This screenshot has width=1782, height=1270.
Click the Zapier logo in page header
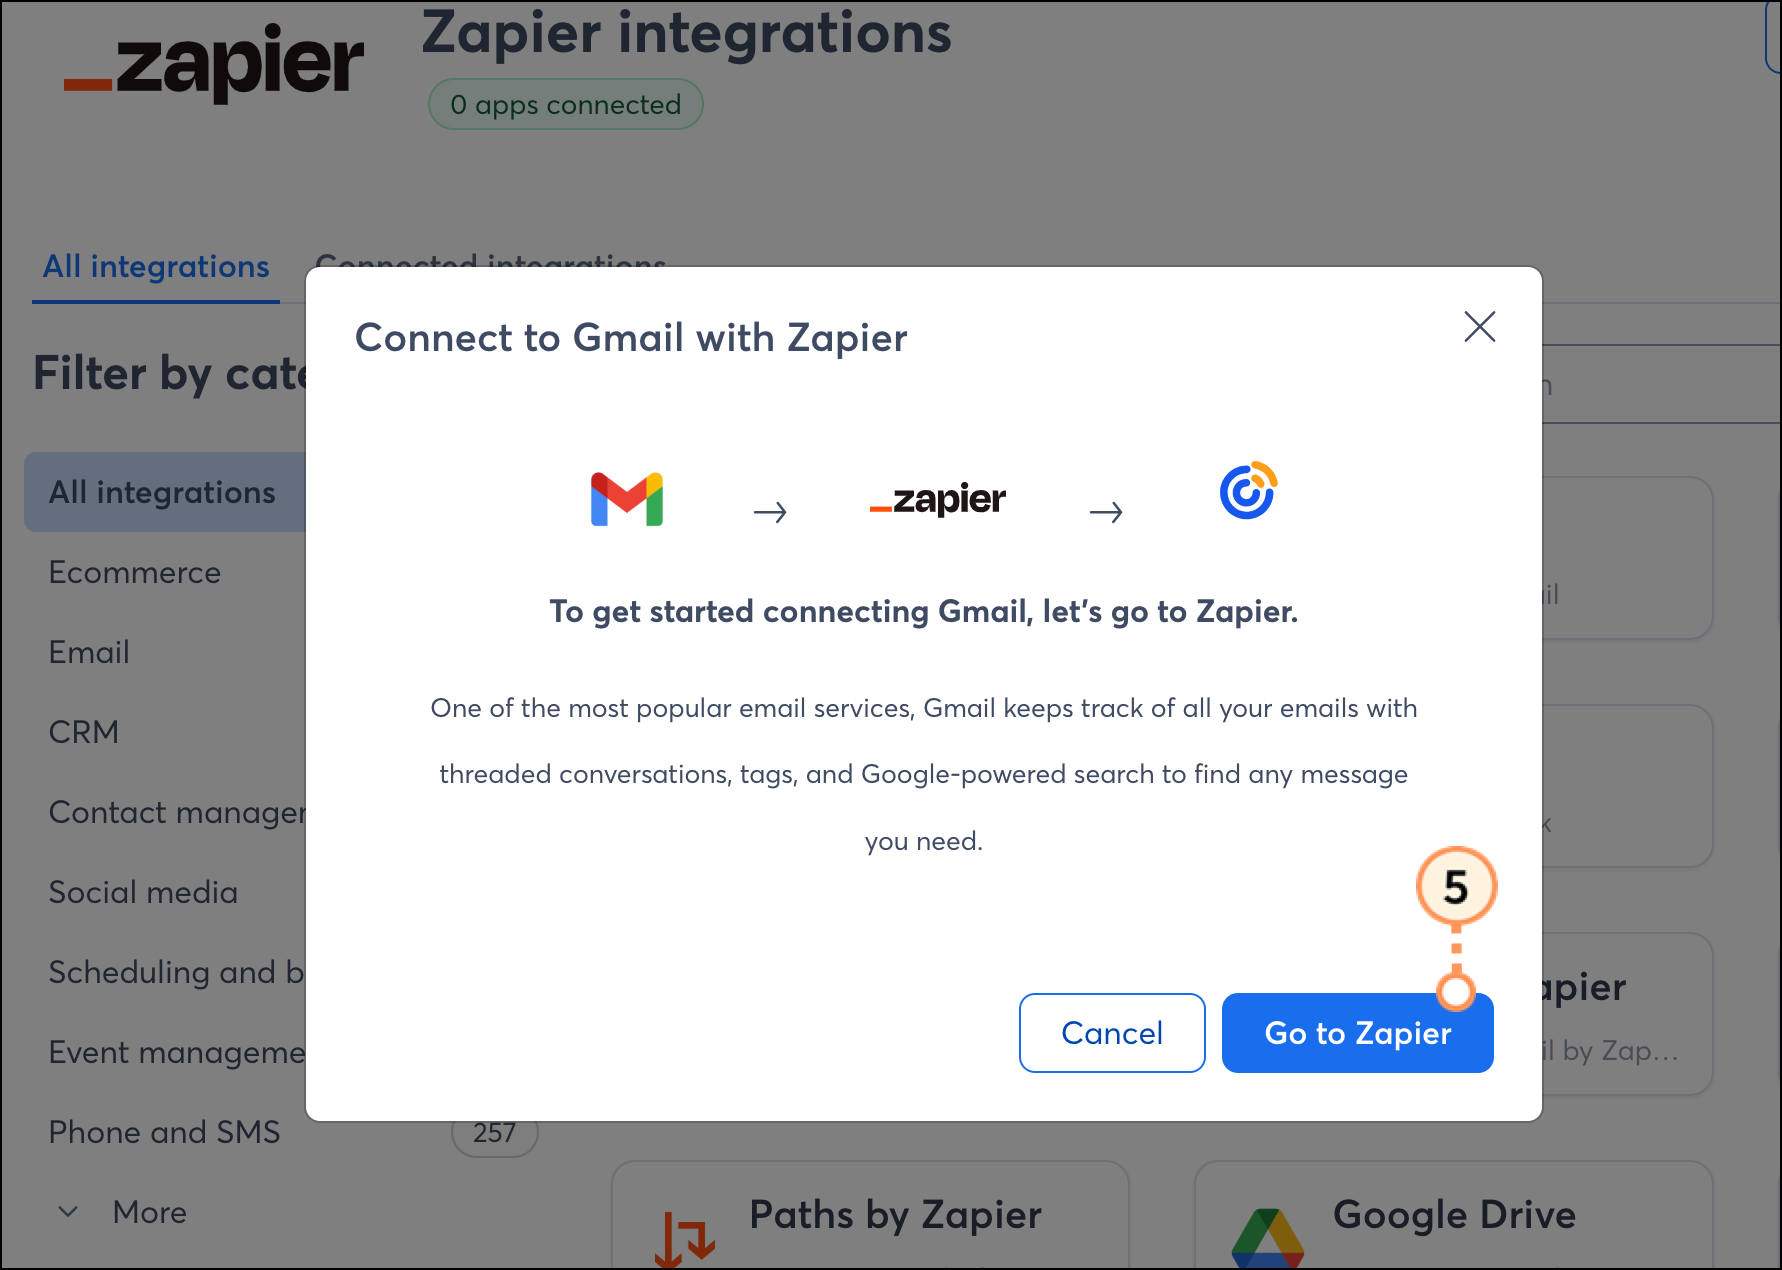coord(213,62)
